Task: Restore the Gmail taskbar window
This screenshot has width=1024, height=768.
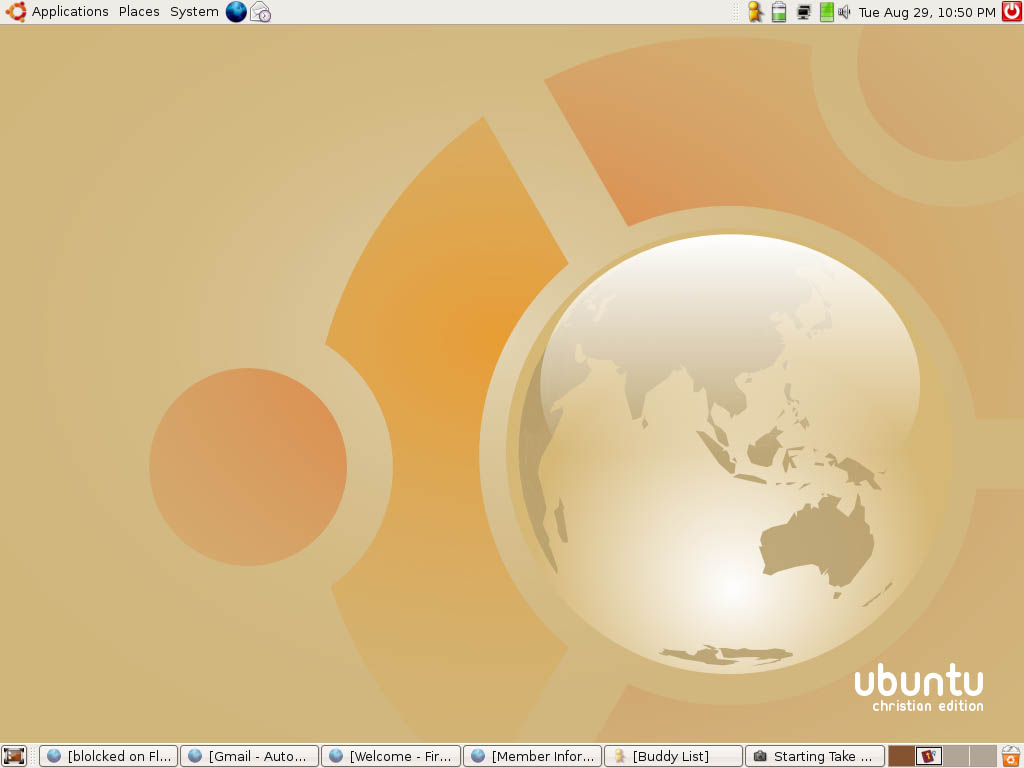Action: pos(249,756)
